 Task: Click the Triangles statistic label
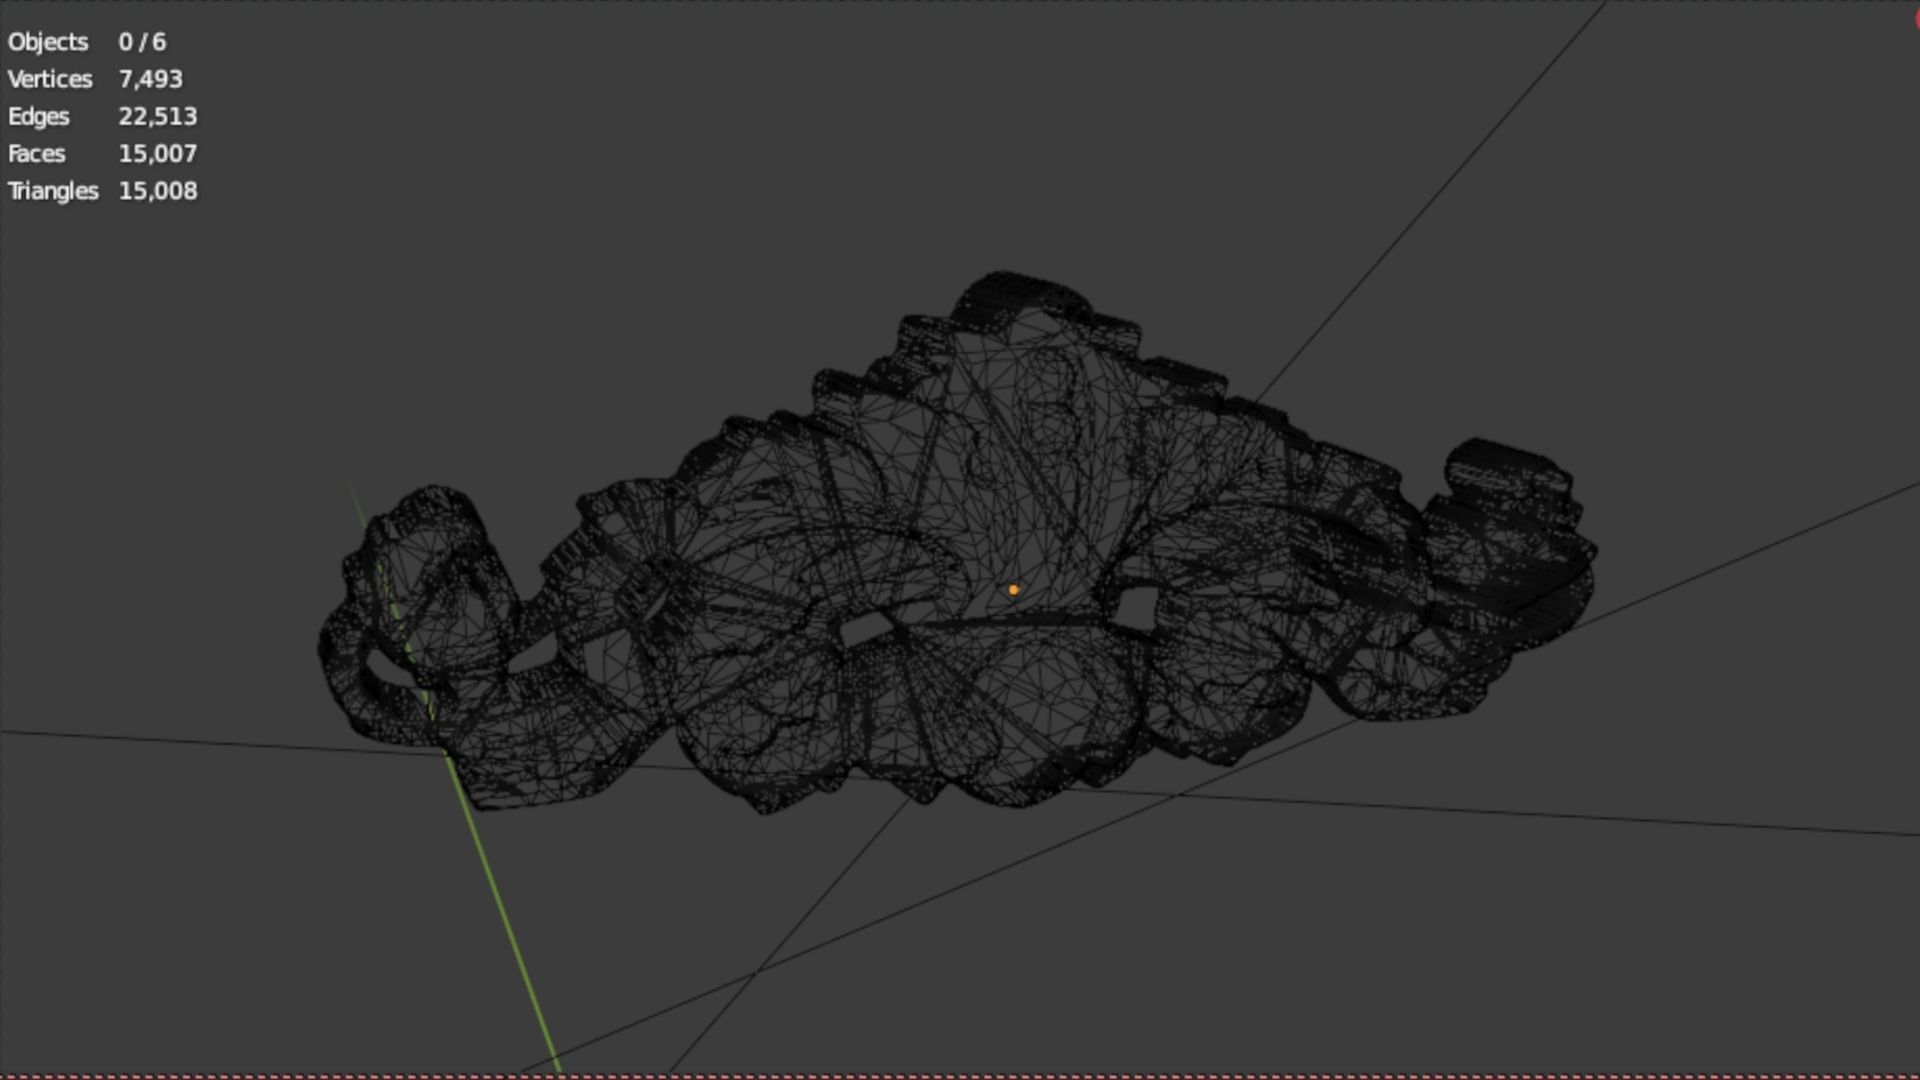[53, 191]
